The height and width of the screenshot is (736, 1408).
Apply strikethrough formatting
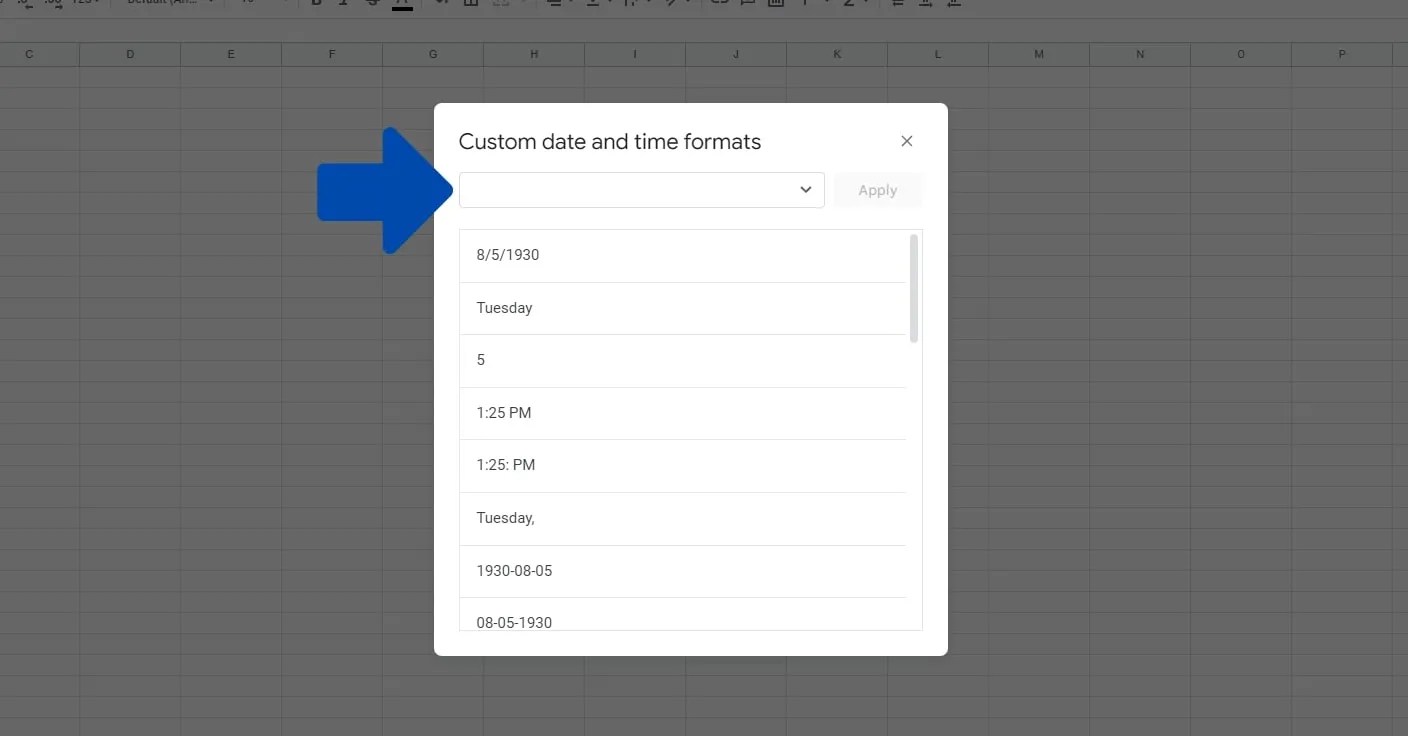[x=372, y=3]
